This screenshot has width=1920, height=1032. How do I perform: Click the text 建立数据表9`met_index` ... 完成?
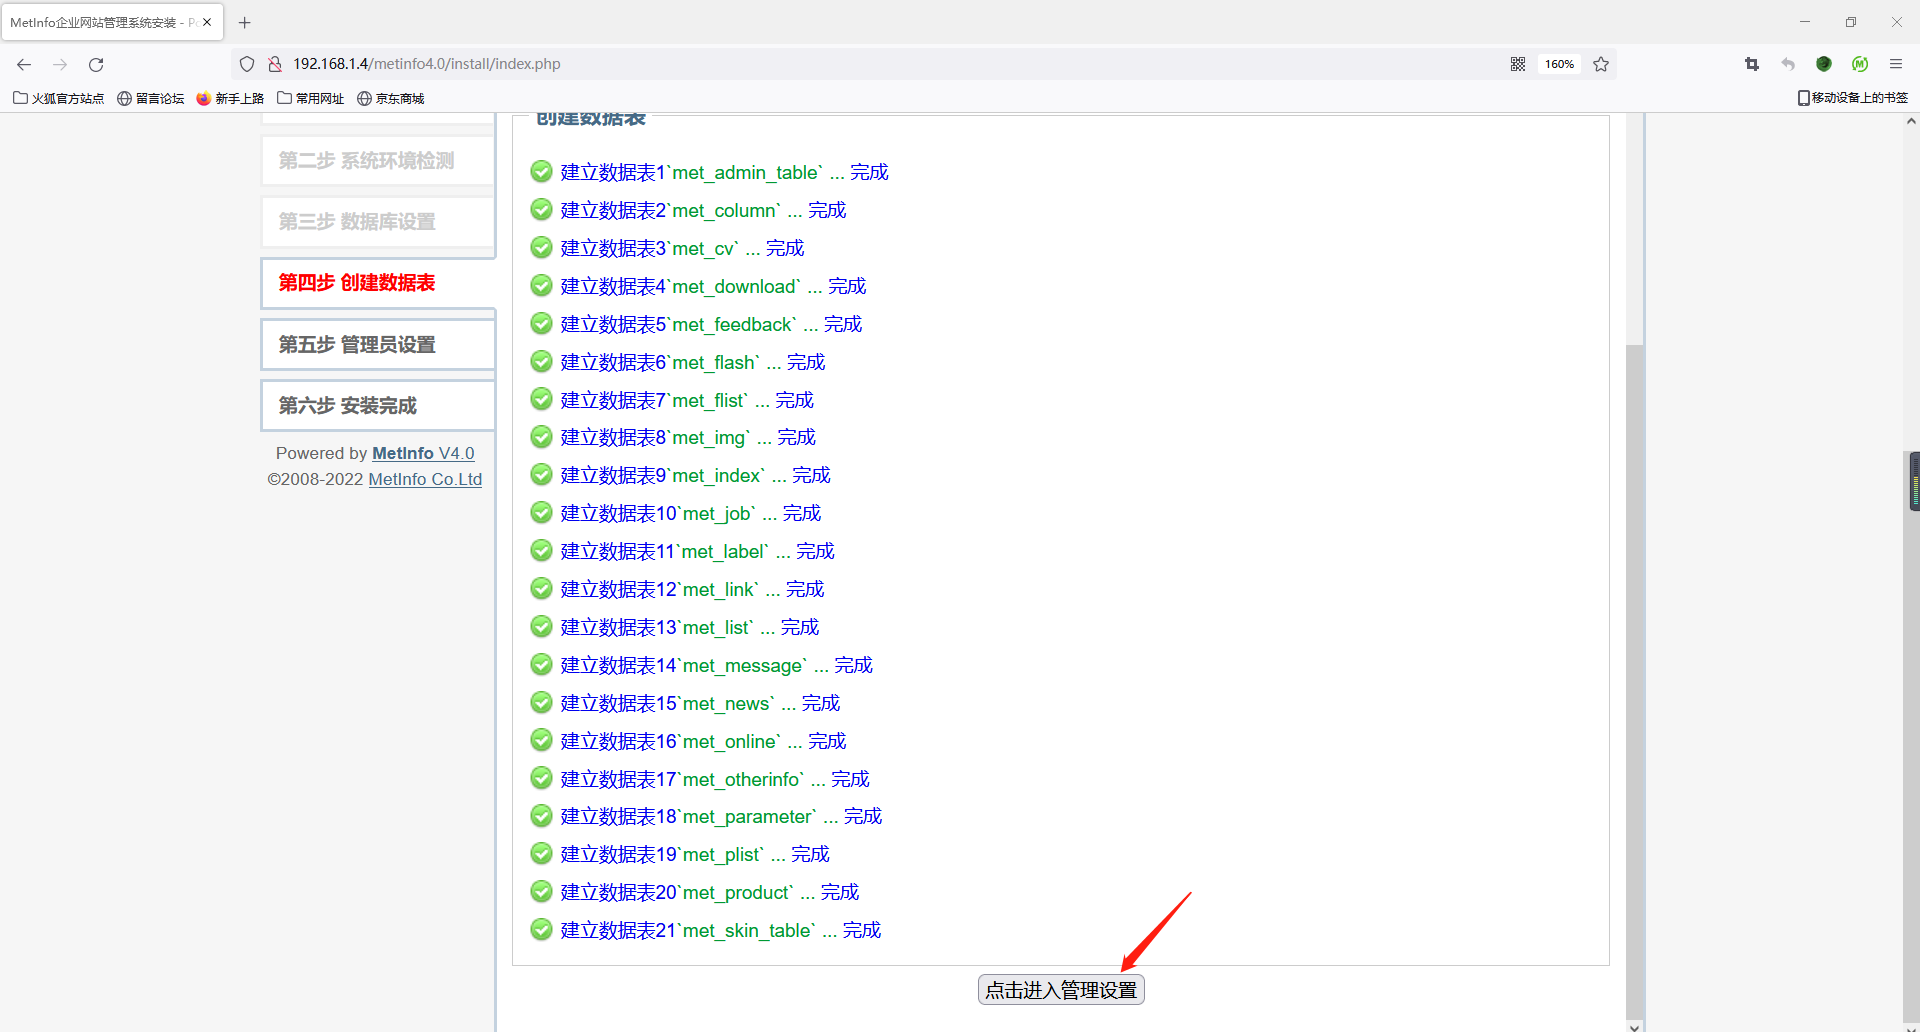click(696, 475)
